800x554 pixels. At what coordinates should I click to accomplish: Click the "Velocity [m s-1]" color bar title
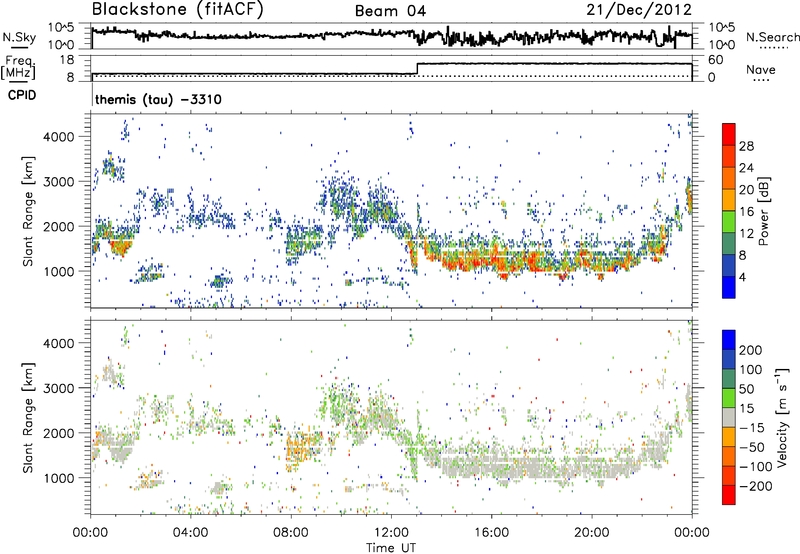783,417
